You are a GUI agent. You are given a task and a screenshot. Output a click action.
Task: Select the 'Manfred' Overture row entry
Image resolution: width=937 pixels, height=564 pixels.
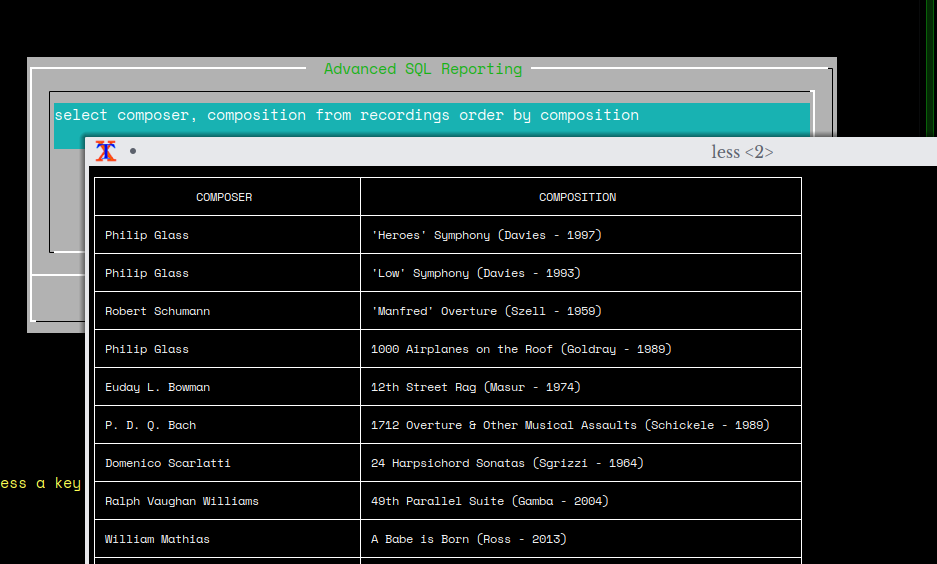(486, 311)
